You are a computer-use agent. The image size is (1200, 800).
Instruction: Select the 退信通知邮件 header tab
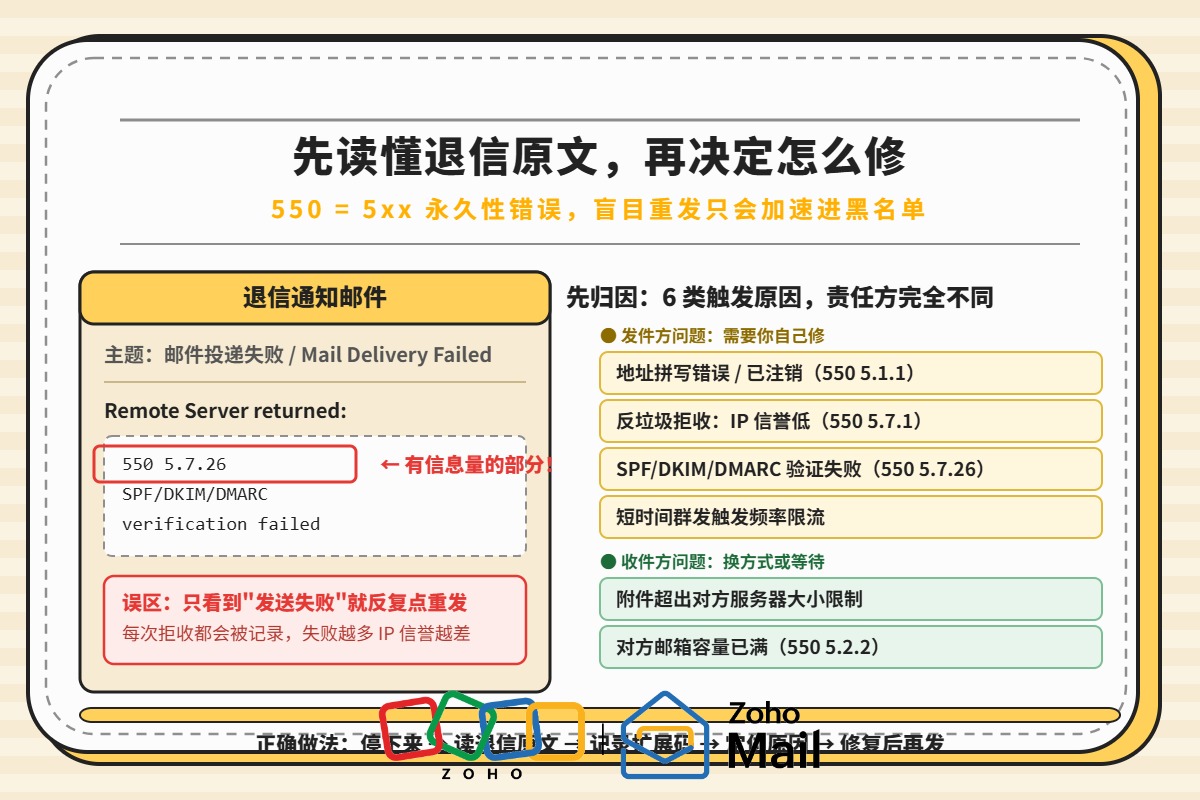tap(315, 298)
